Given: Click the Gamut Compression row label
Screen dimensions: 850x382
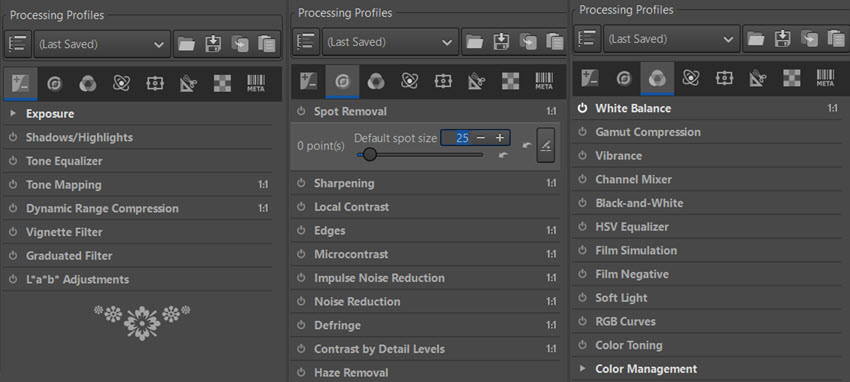Looking at the screenshot, I should 648,132.
